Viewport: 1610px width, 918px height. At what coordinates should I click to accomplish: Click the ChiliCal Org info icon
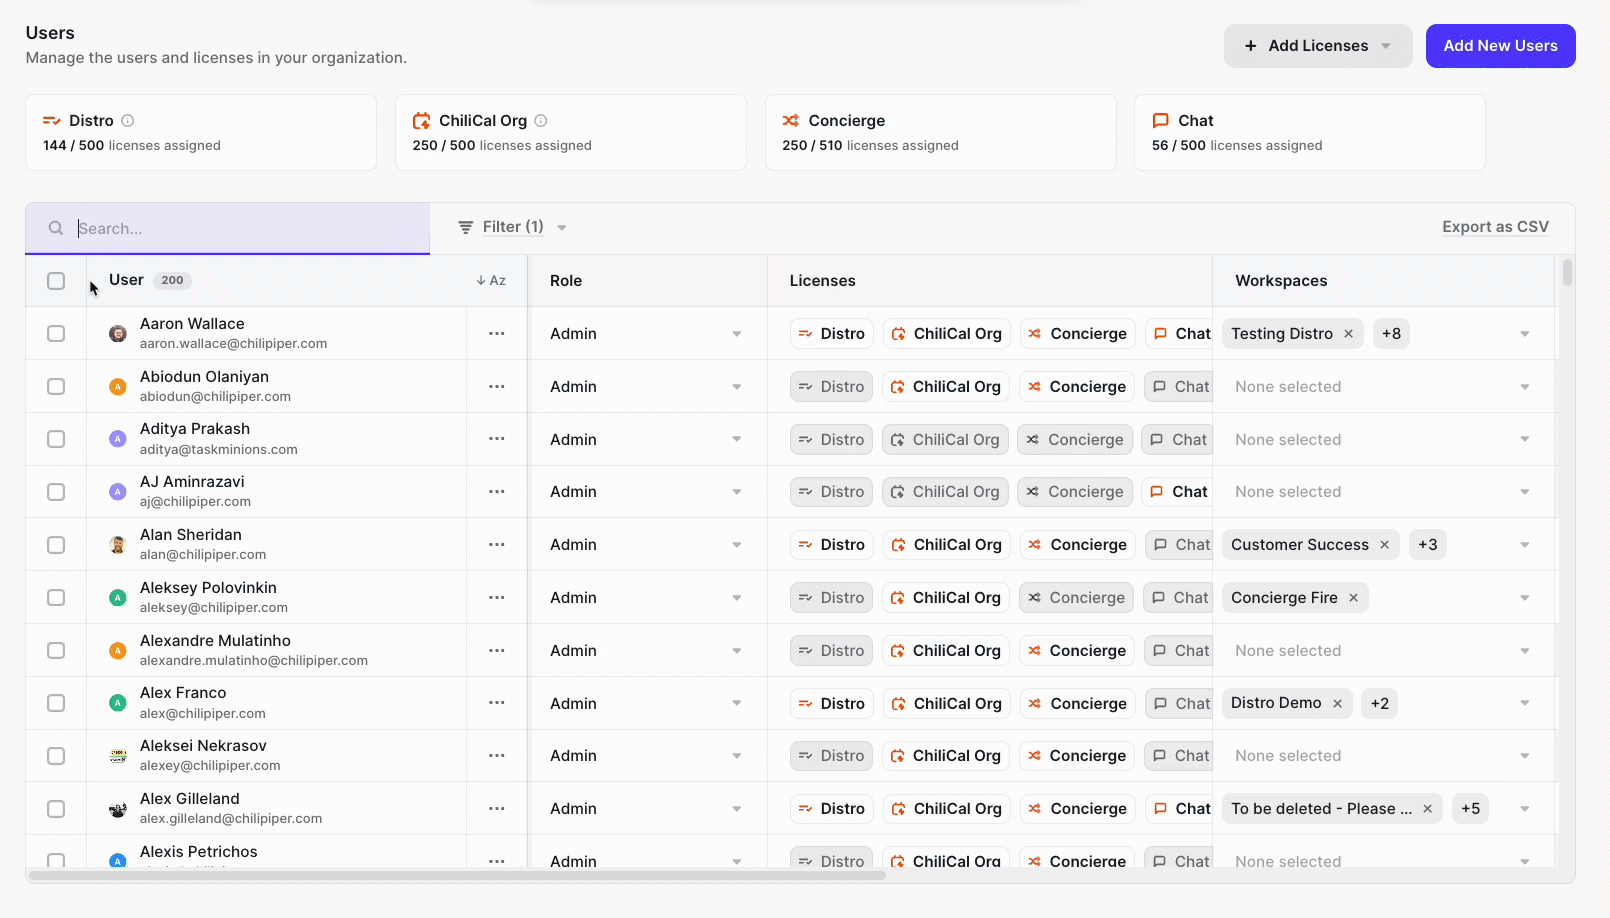pyautogui.click(x=541, y=121)
